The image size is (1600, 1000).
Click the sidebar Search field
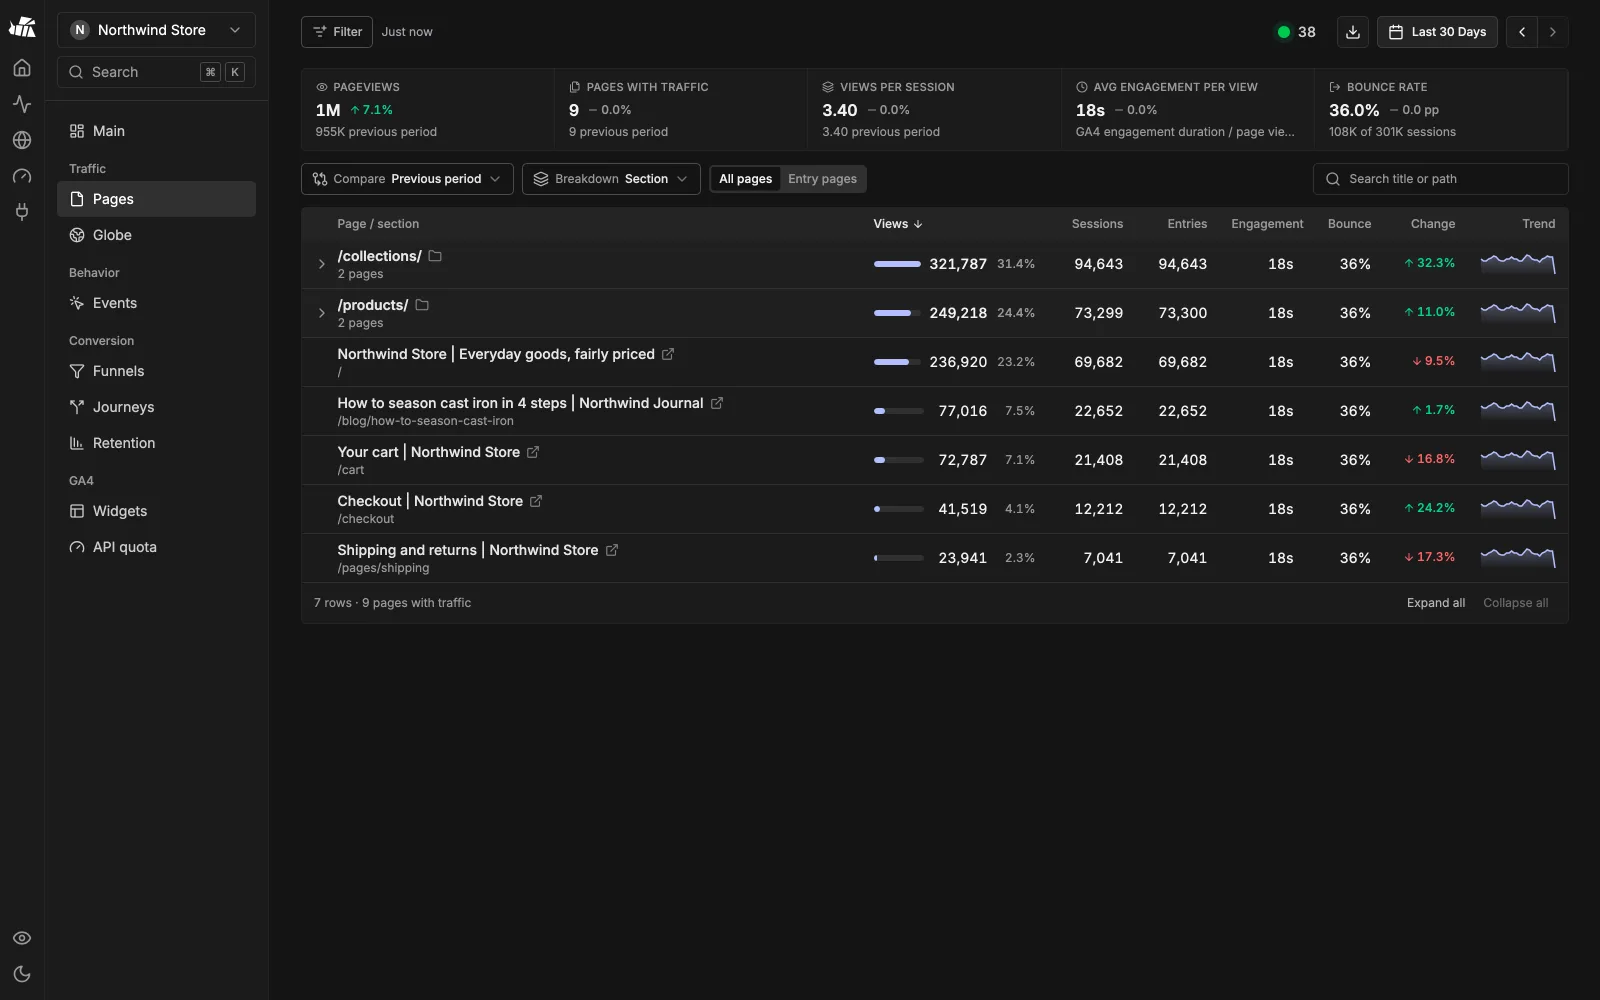(x=156, y=72)
